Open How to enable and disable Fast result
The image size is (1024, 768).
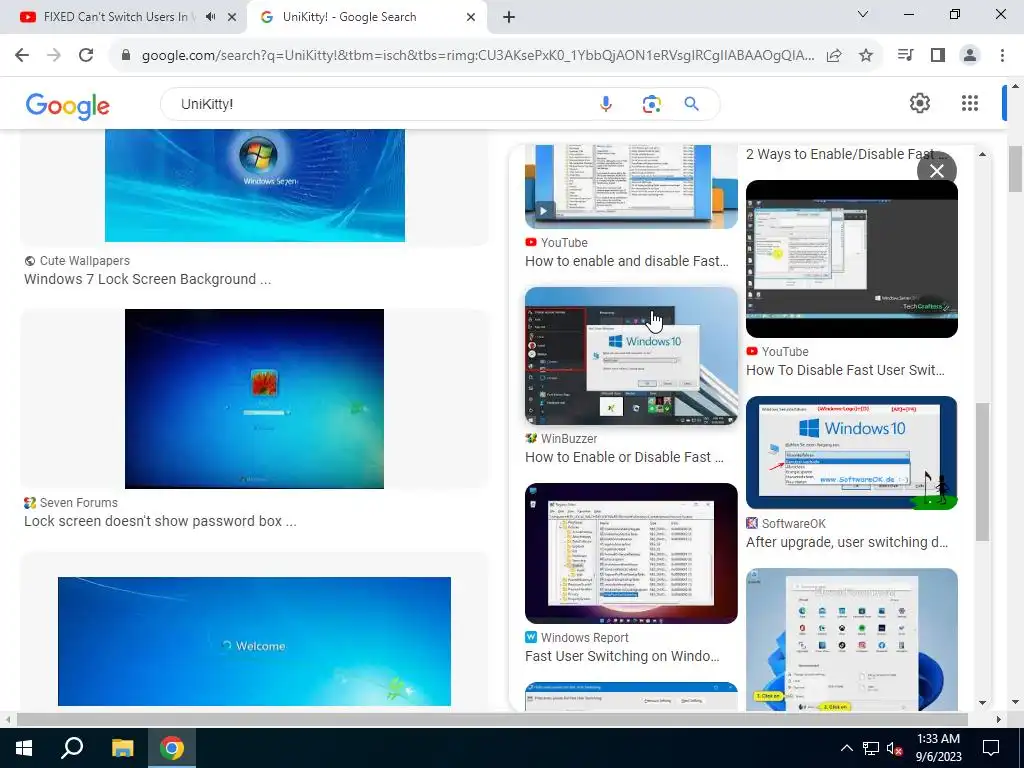tap(626, 261)
